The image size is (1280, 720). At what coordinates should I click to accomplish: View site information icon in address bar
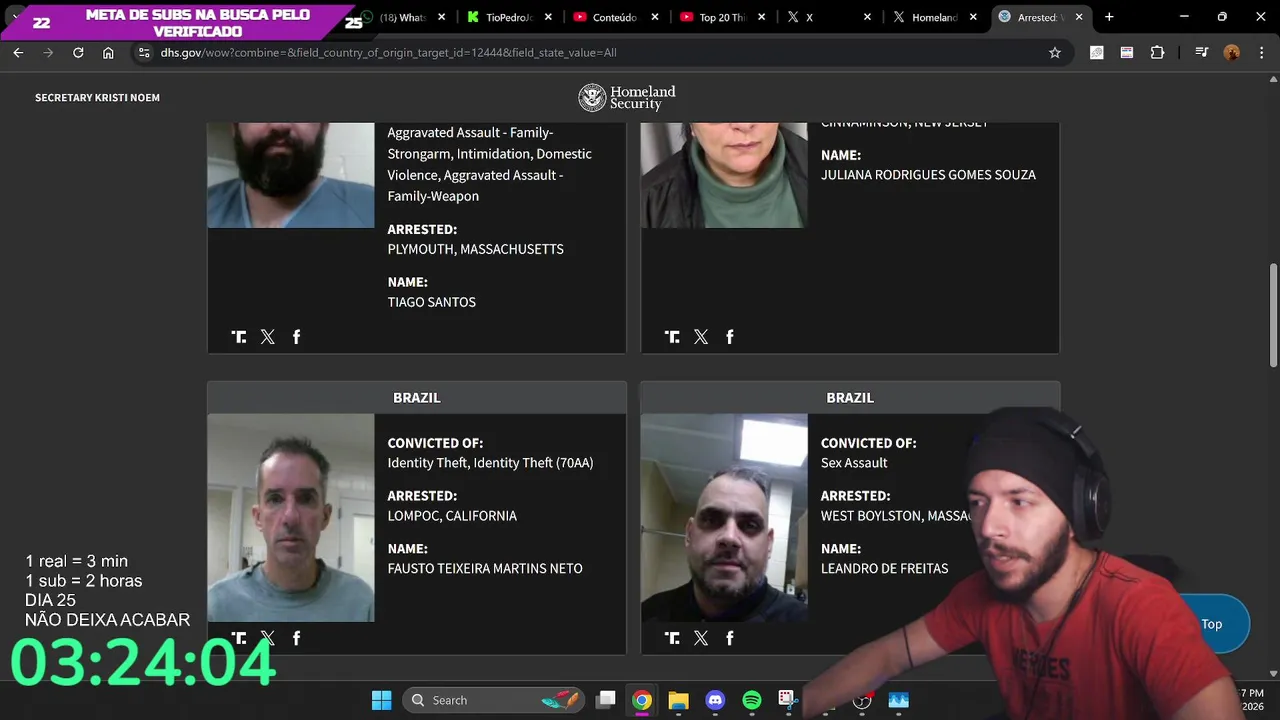click(x=144, y=53)
